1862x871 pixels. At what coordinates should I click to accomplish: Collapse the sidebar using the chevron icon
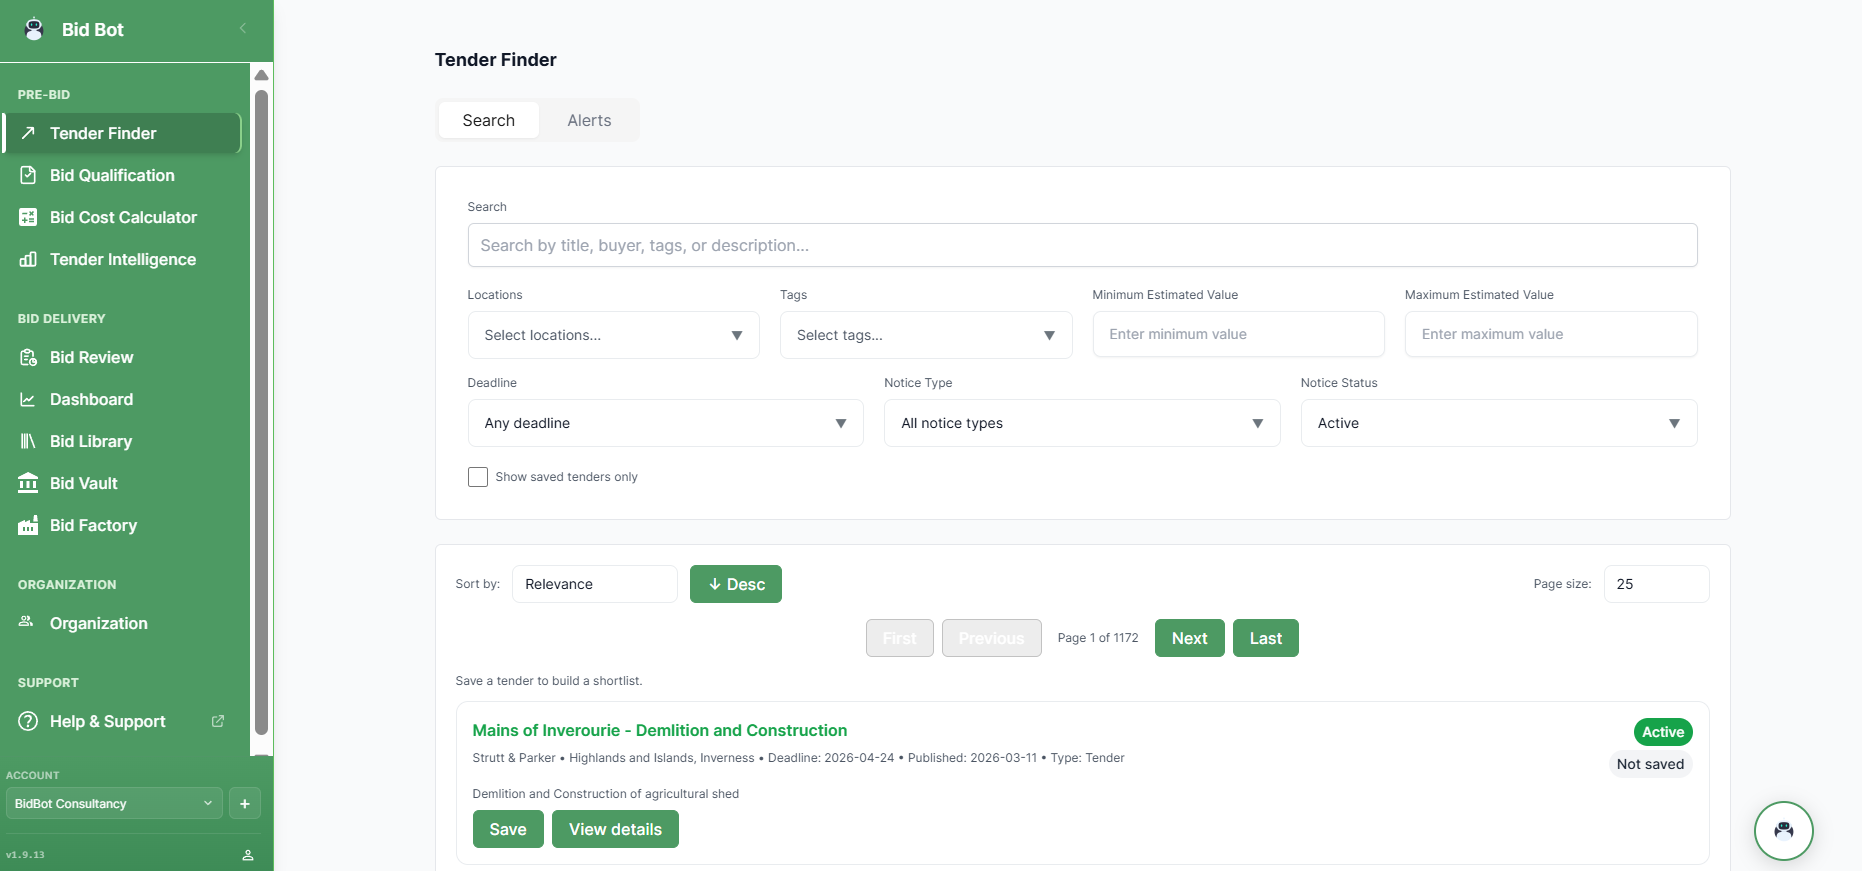(x=243, y=28)
